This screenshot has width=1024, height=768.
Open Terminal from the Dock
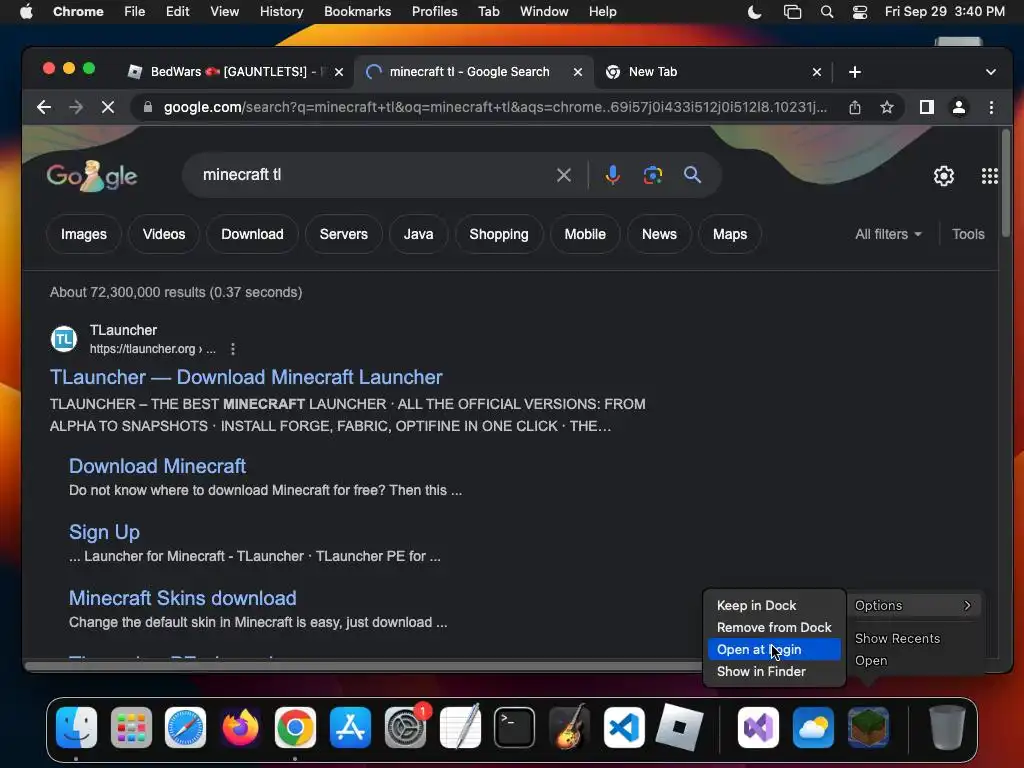(515, 728)
